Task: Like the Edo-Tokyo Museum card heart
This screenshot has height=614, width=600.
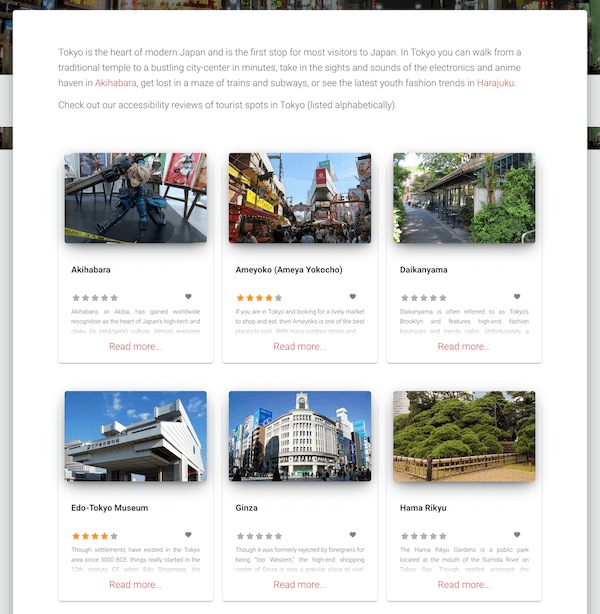Action: coord(188,535)
